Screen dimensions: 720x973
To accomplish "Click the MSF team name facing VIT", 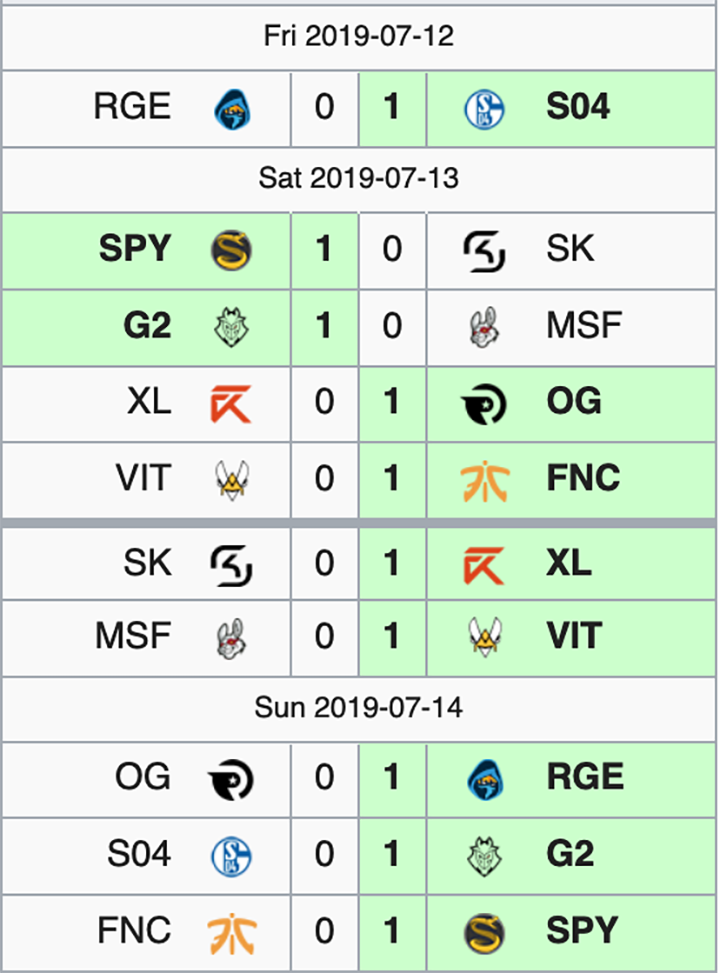I will pos(133,635).
